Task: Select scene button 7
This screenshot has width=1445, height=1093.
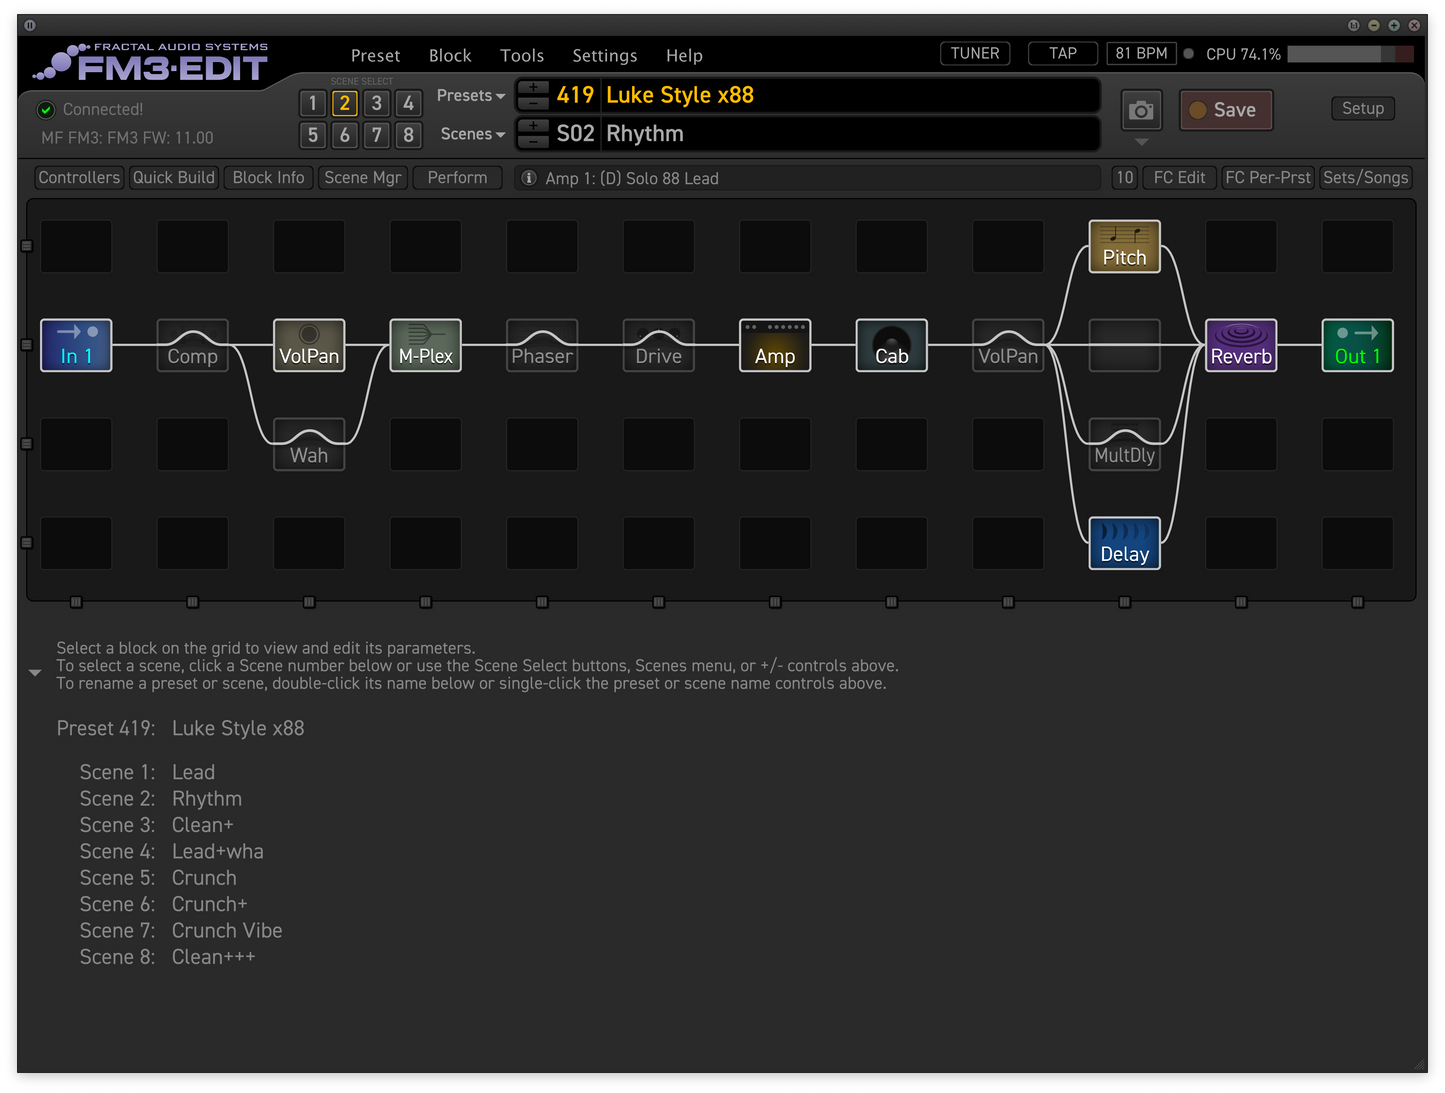Action: (x=376, y=135)
